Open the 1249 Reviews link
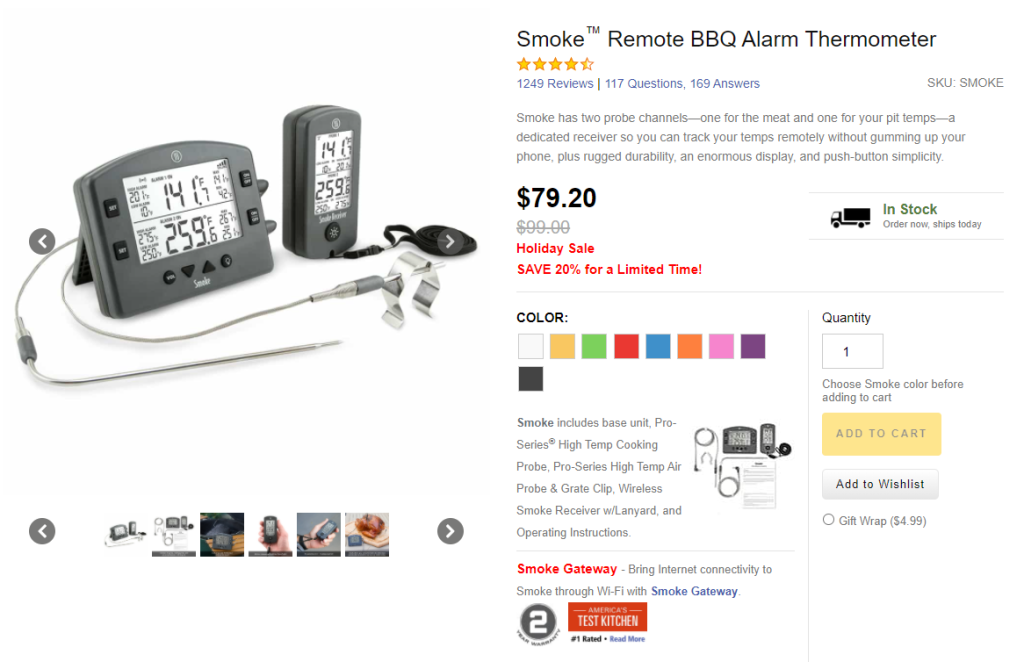Viewport: 1024px width, 662px height. (x=555, y=84)
